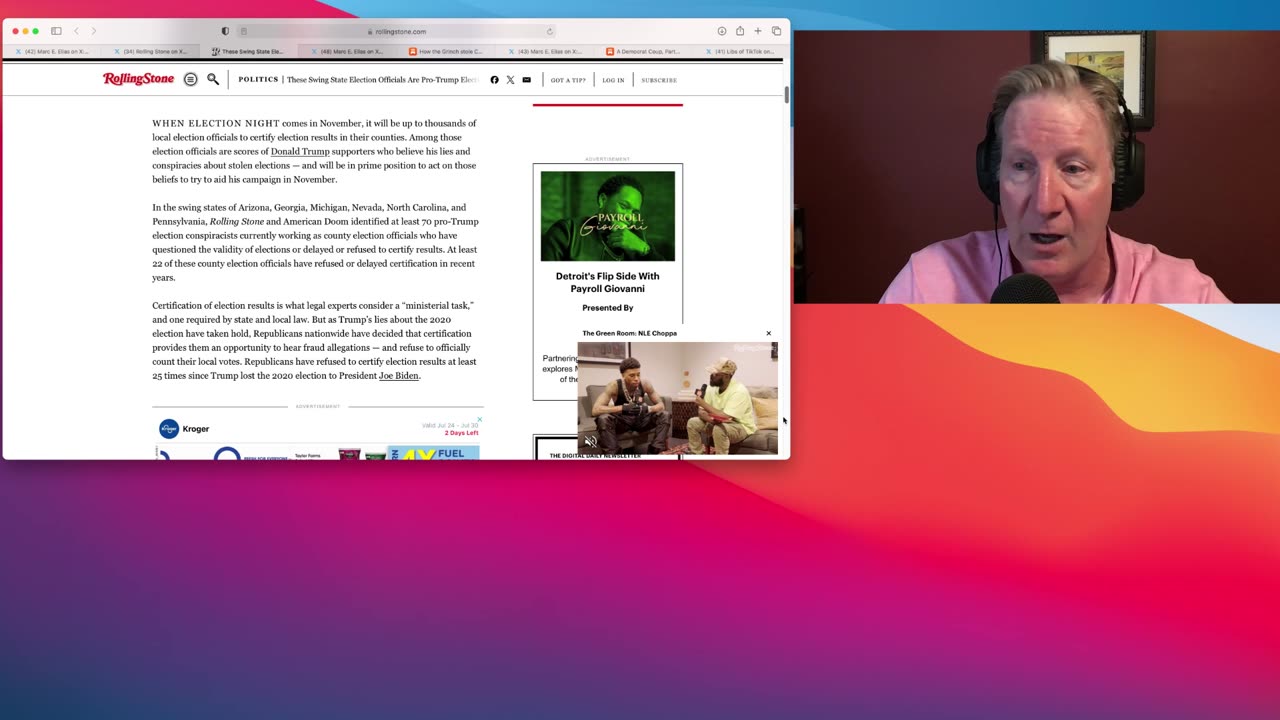Share the article by email
This screenshot has width=1280, height=720.
[527, 80]
